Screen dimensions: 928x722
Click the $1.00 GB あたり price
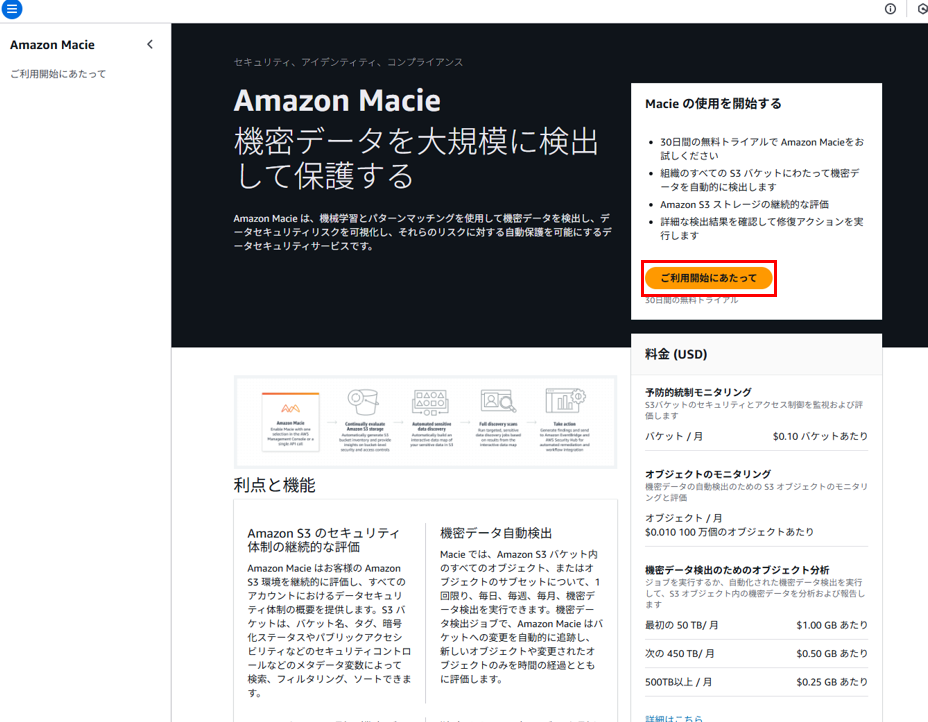[832, 625]
